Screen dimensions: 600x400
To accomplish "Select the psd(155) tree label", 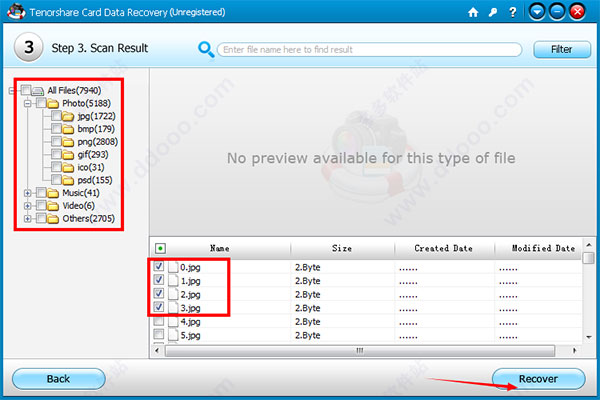I will [95, 180].
